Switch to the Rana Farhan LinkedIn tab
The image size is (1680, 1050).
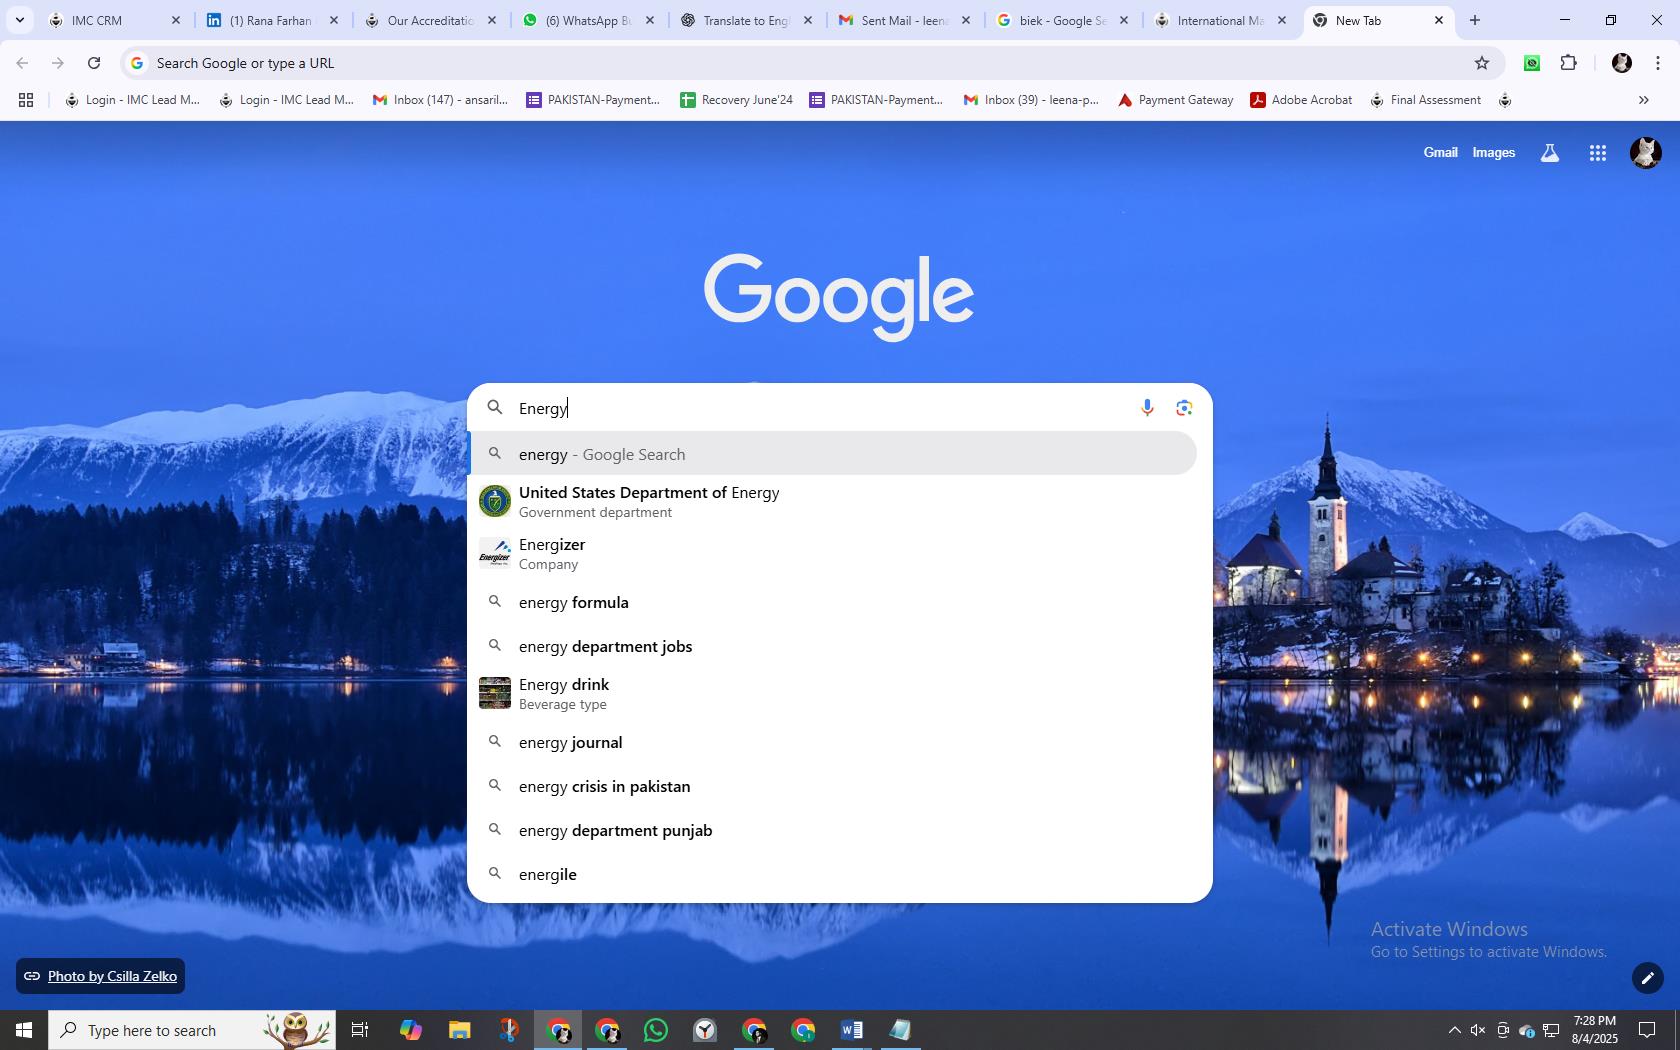coord(272,20)
